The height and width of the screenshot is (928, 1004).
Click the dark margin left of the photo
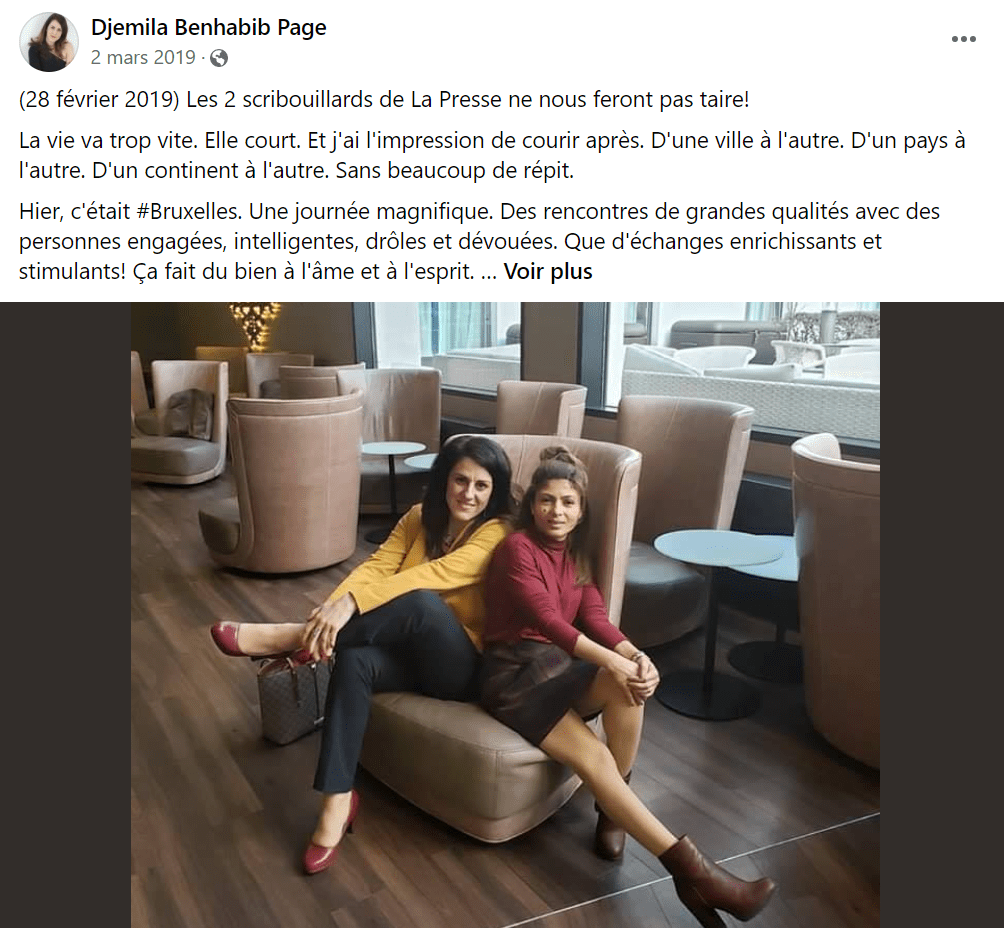pyautogui.click(x=65, y=615)
